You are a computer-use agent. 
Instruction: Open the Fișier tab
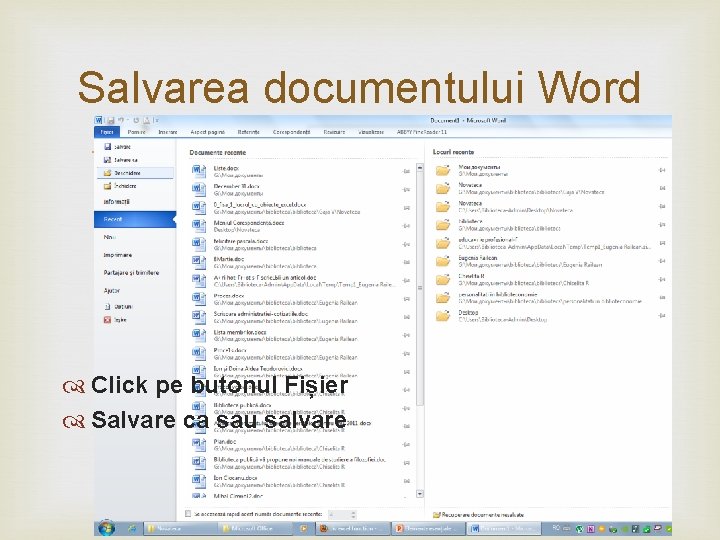107,132
